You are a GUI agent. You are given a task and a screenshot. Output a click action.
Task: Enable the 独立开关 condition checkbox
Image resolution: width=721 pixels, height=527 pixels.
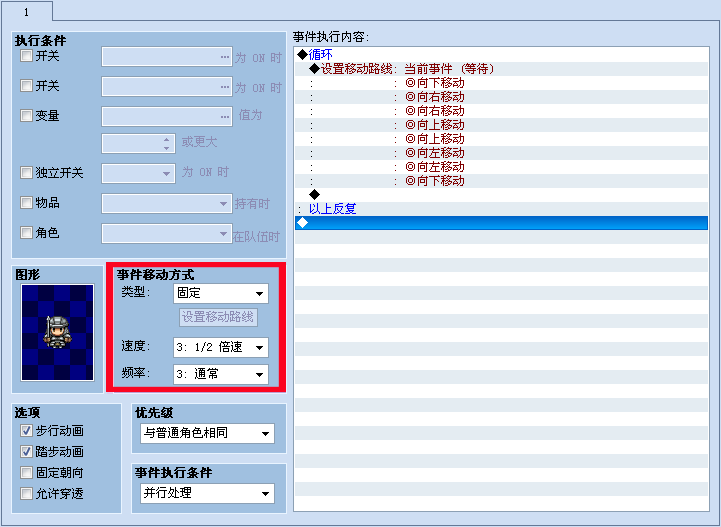[x=26, y=173]
